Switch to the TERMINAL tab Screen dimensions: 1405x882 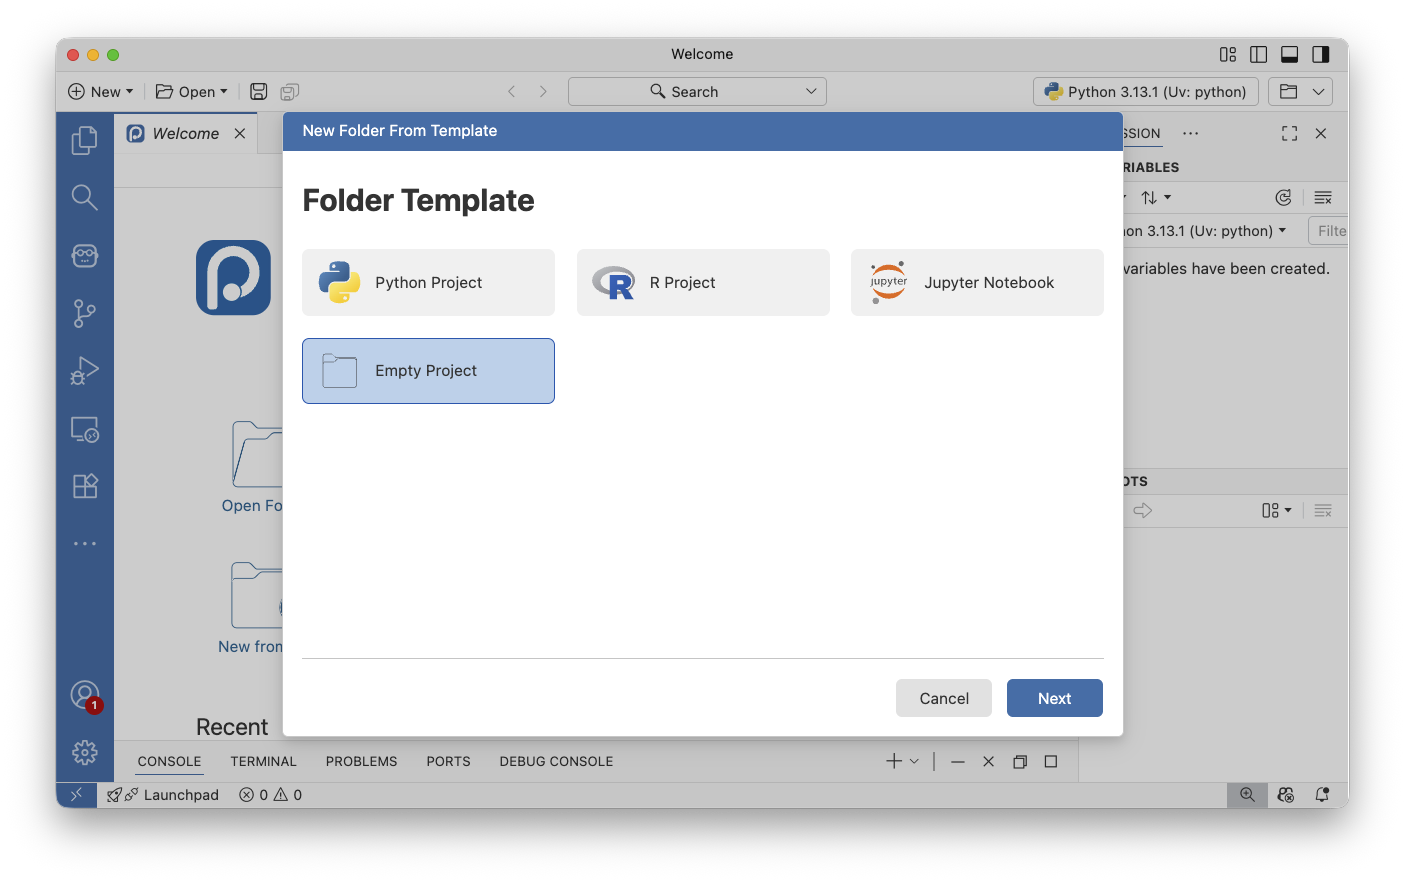point(263,761)
